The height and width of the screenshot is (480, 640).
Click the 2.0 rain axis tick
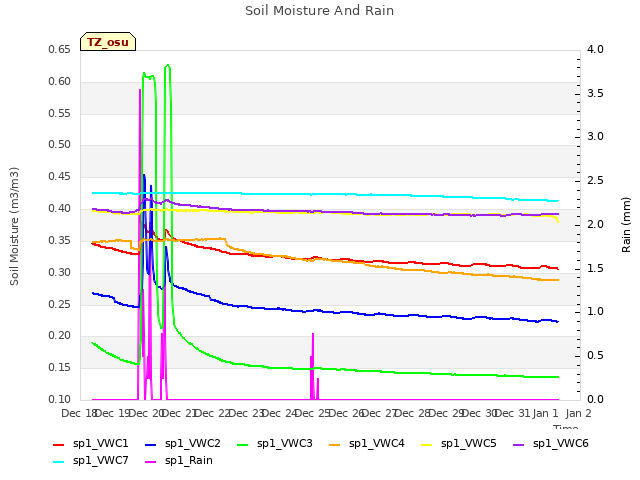click(x=595, y=224)
